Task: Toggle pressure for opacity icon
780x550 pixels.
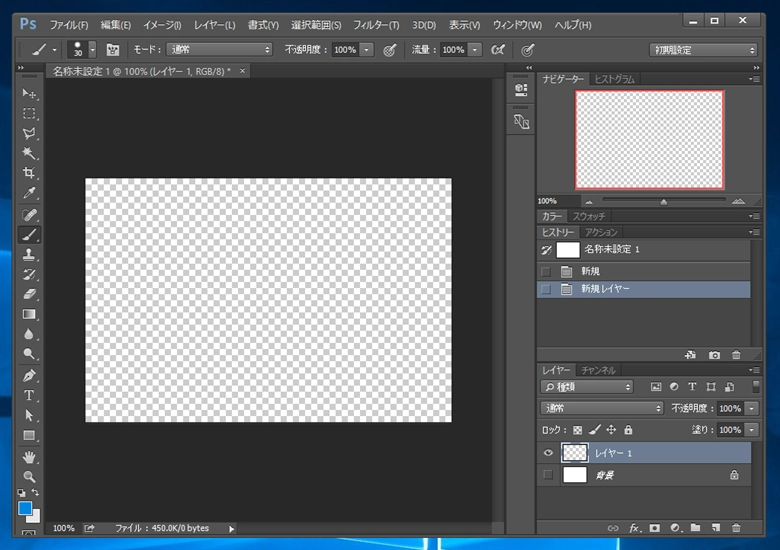Action: (x=390, y=50)
